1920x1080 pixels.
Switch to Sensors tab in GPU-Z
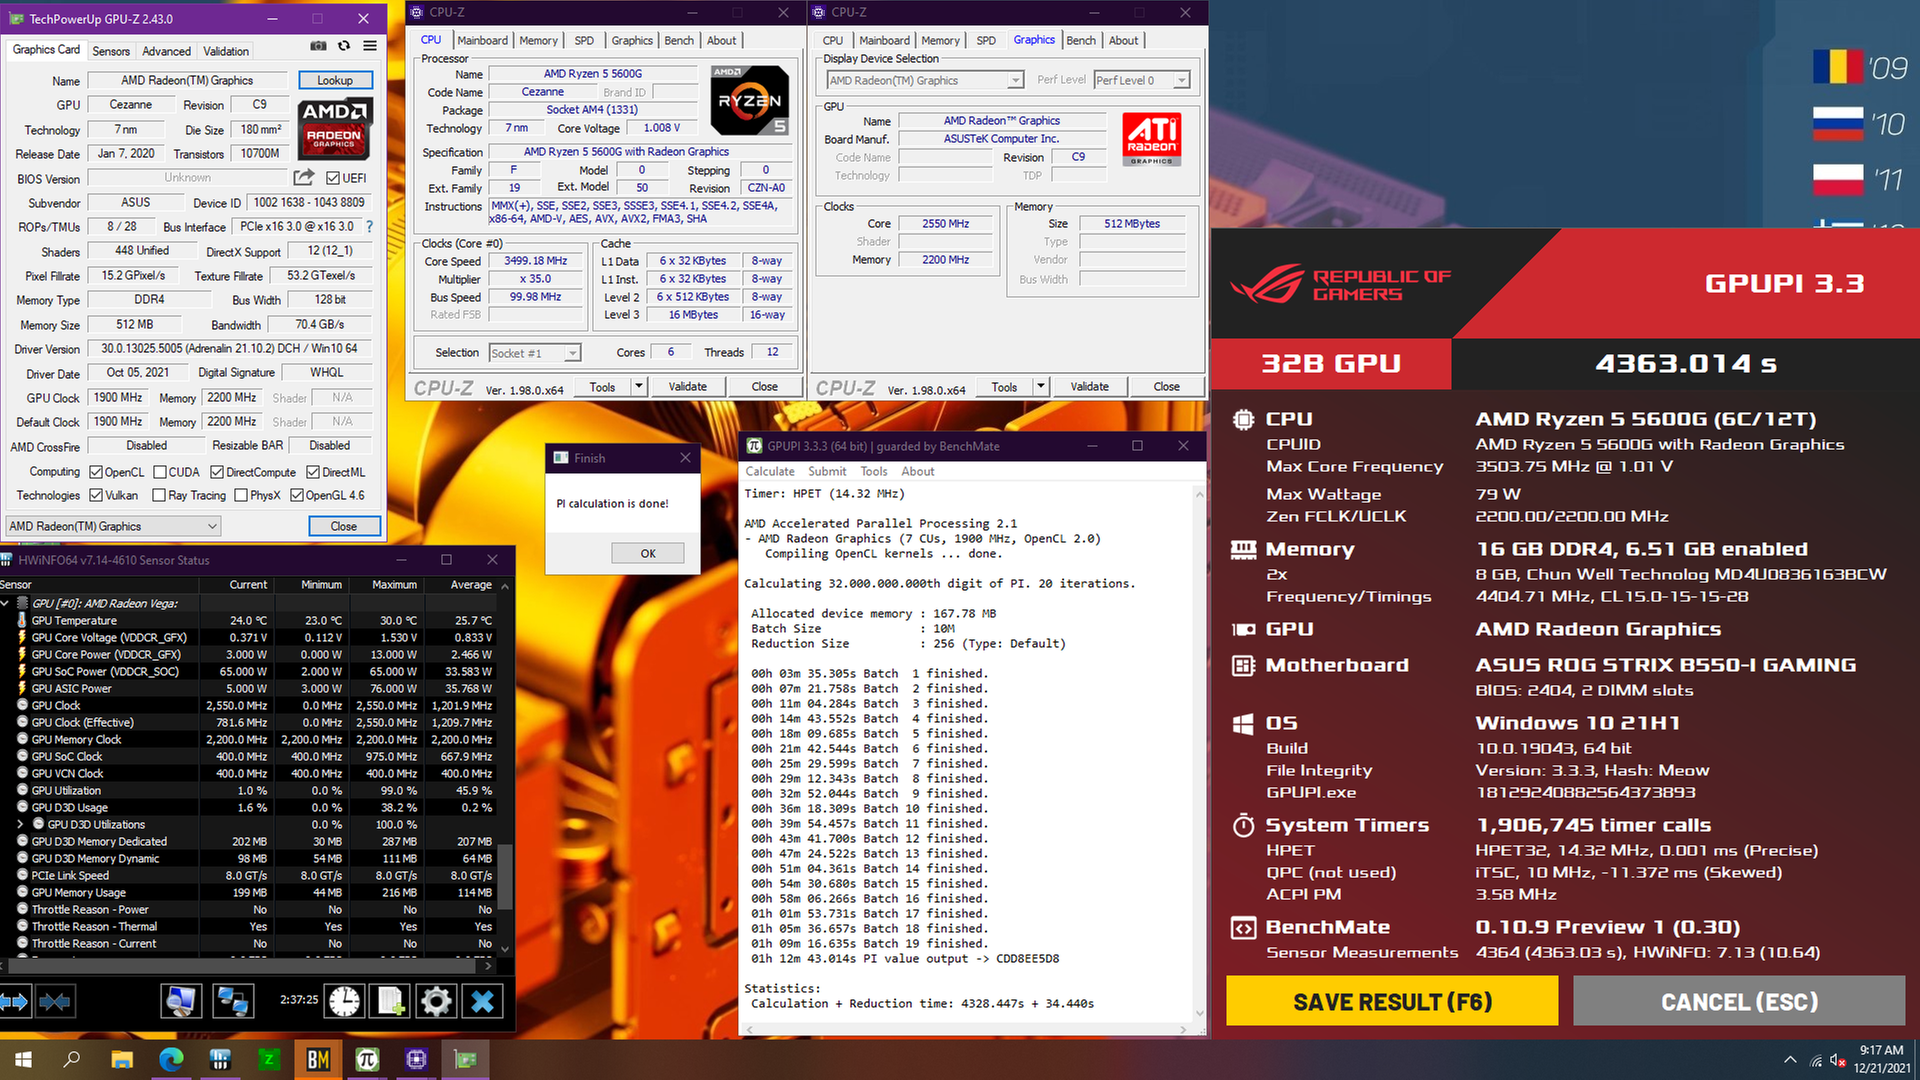click(x=111, y=51)
